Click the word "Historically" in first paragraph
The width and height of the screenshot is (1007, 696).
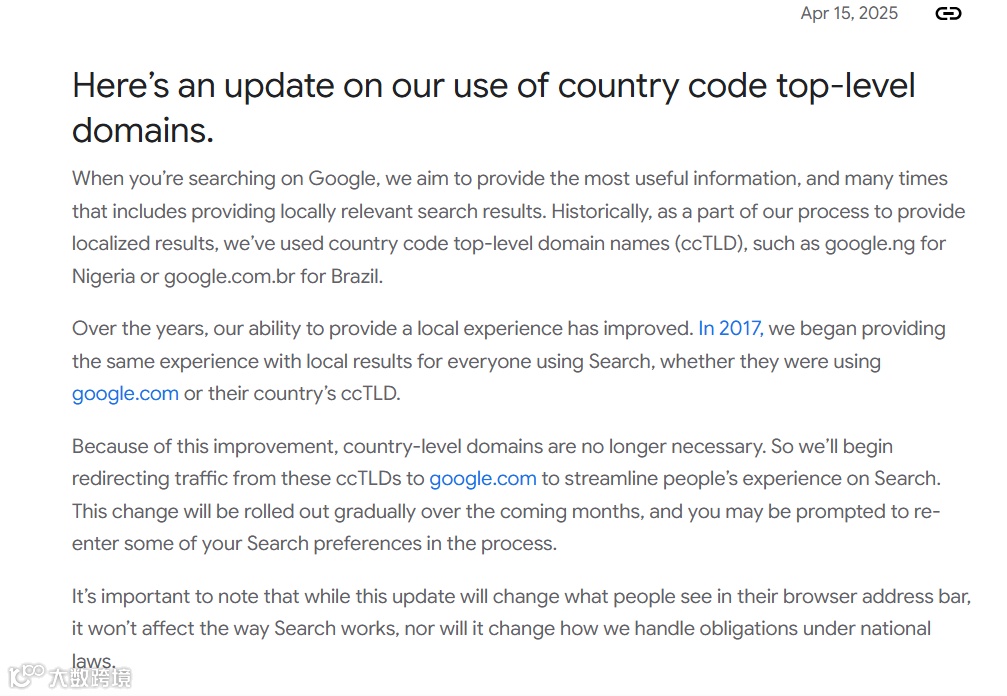tap(600, 212)
